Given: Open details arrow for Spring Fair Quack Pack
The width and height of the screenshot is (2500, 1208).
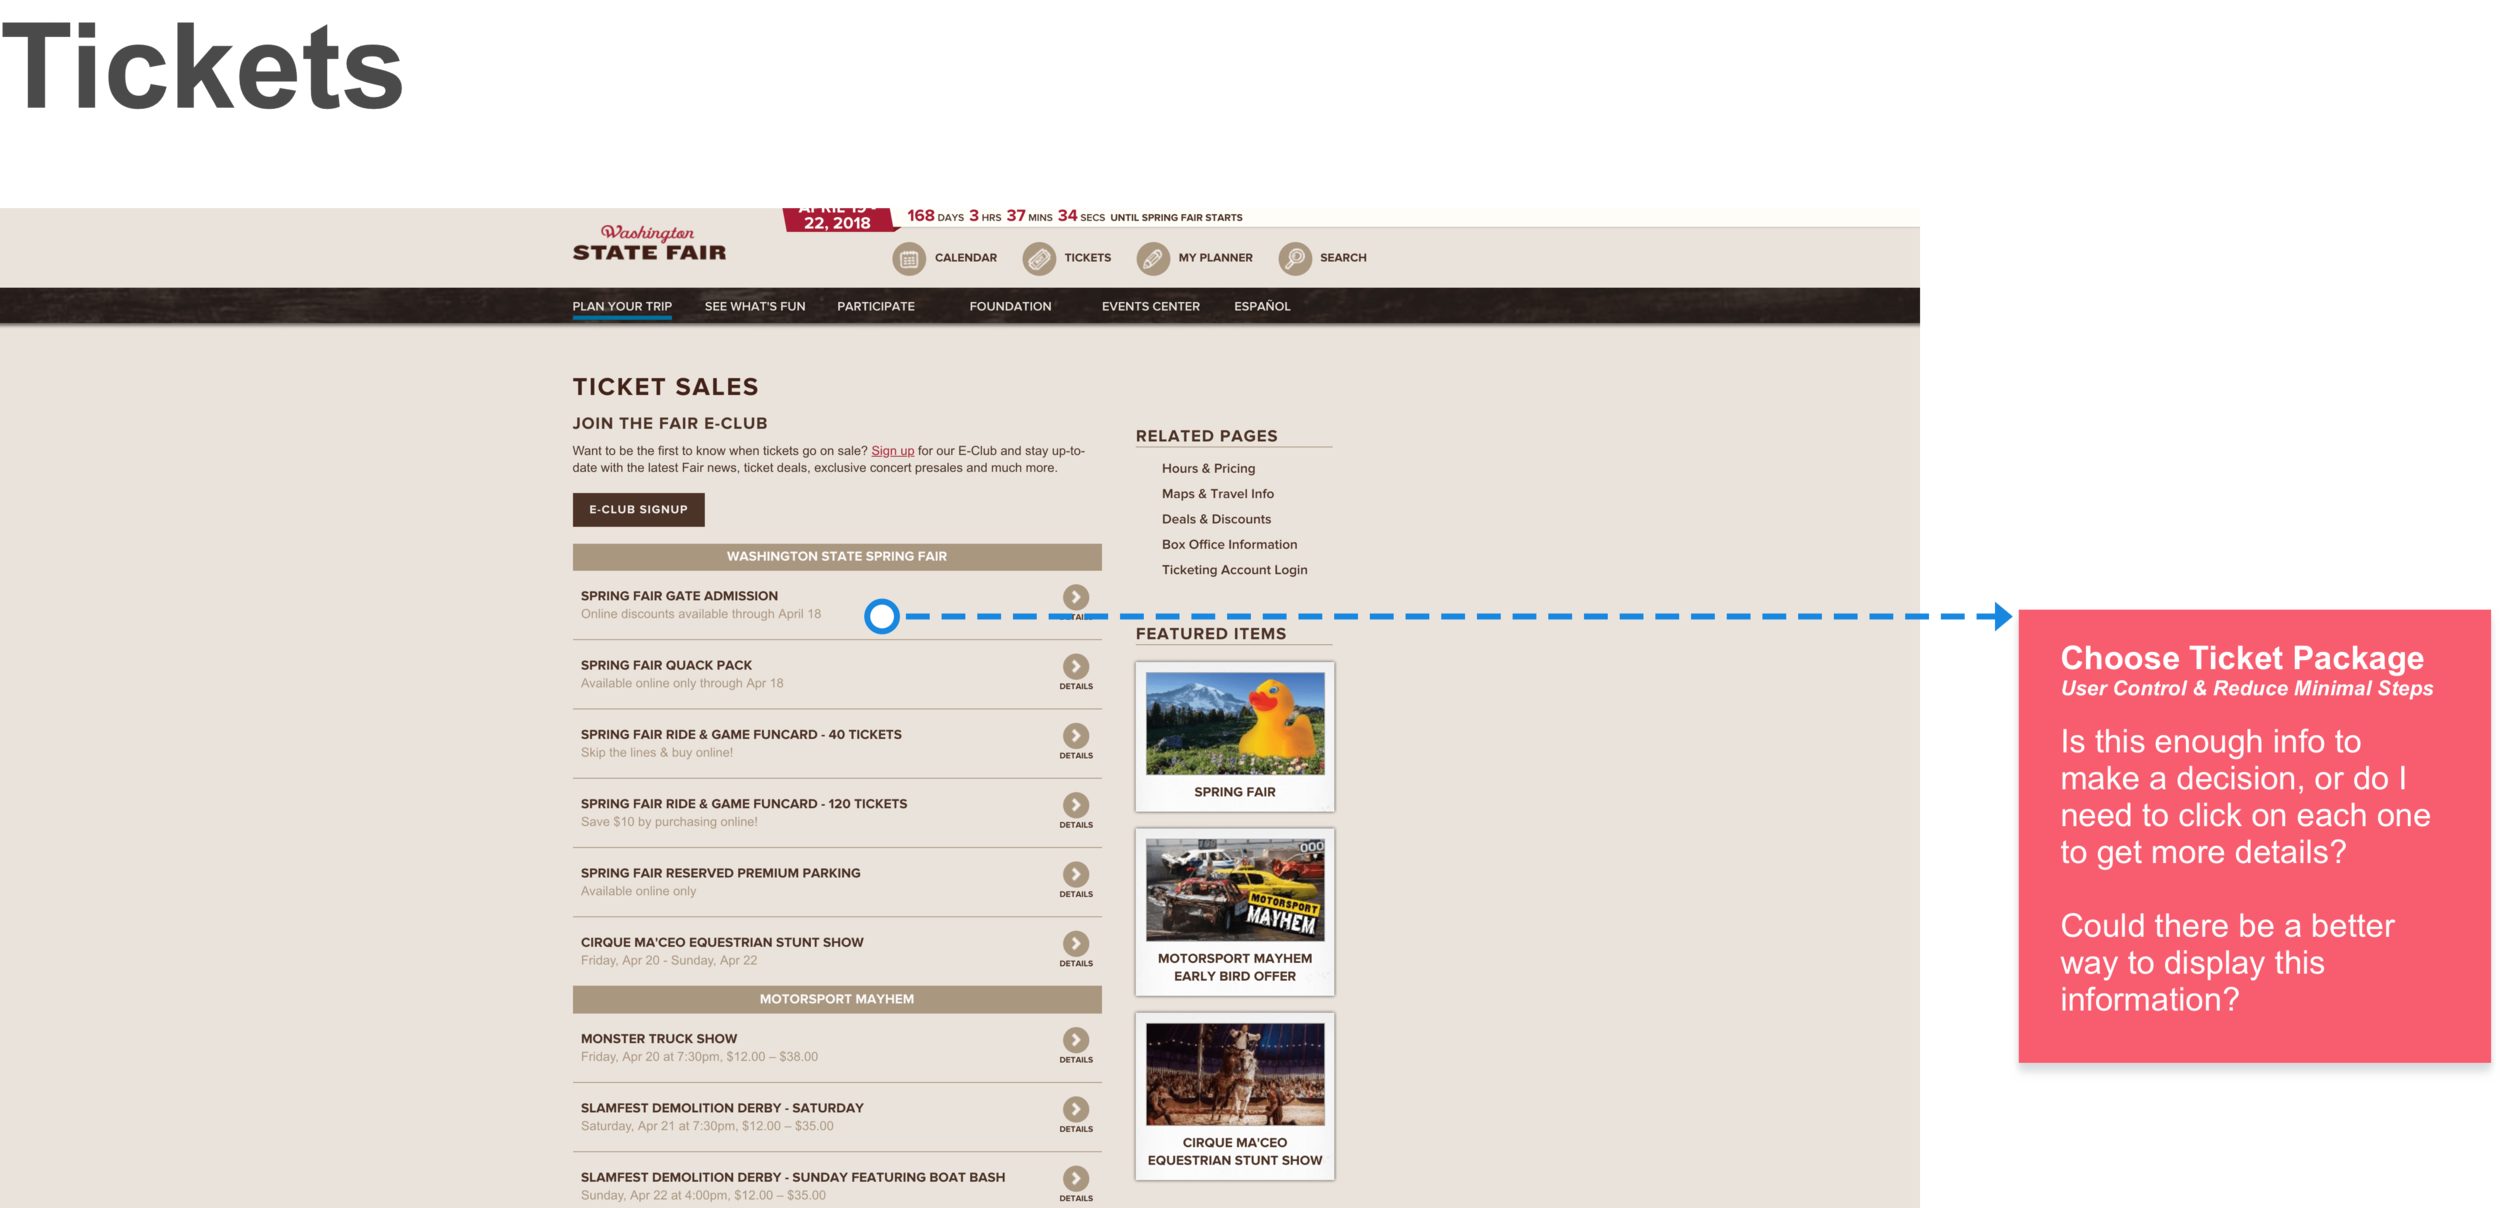Looking at the screenshot, I should 1075,666.
